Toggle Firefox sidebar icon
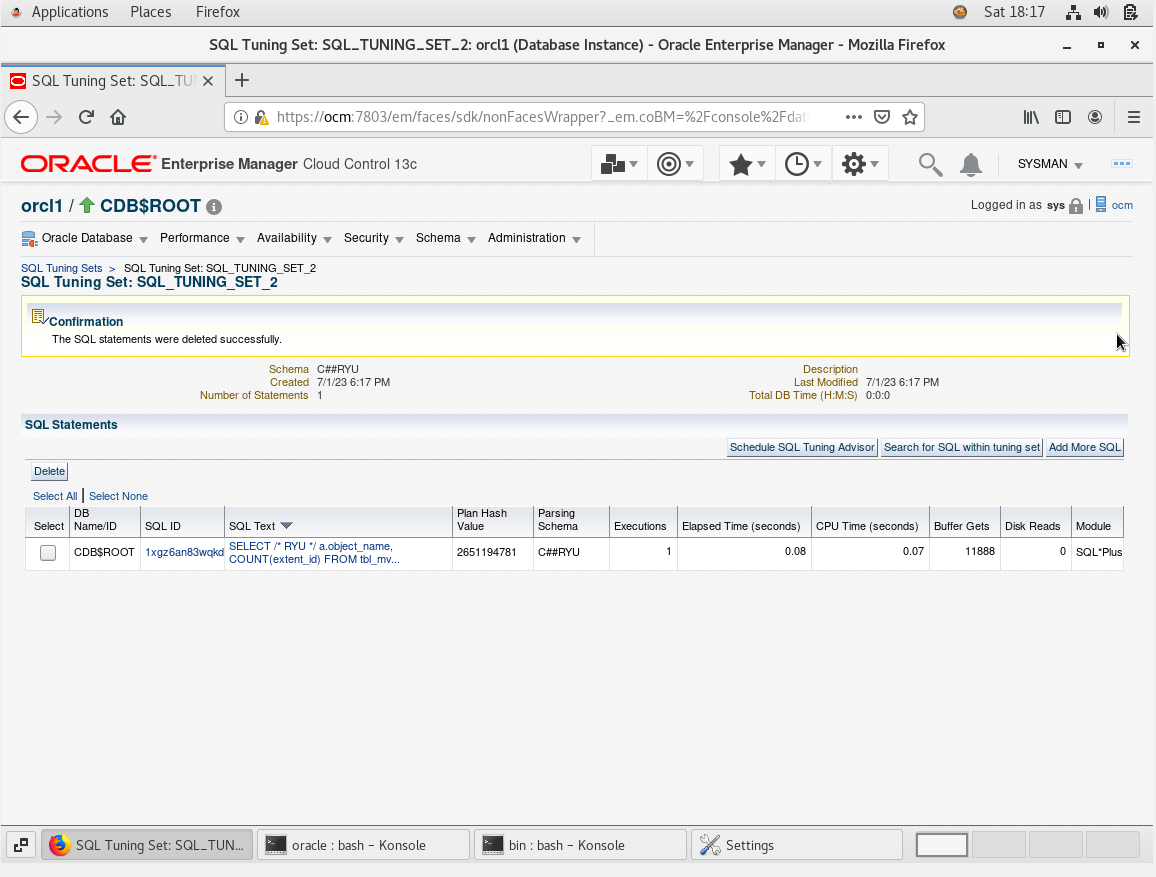This screenshot has width=1156, height=877. coord(1062,117)
